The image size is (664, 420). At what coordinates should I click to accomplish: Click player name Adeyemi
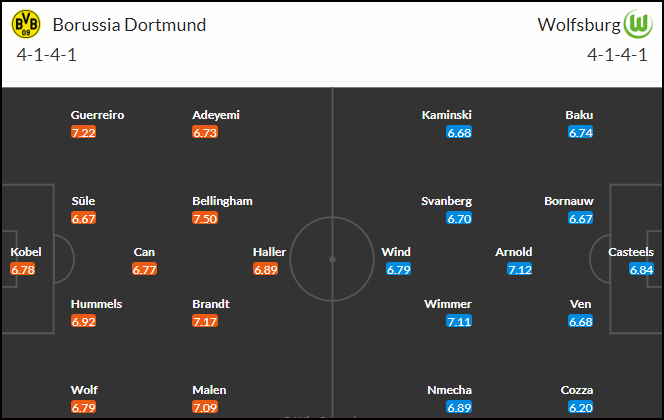click(216, 115)
